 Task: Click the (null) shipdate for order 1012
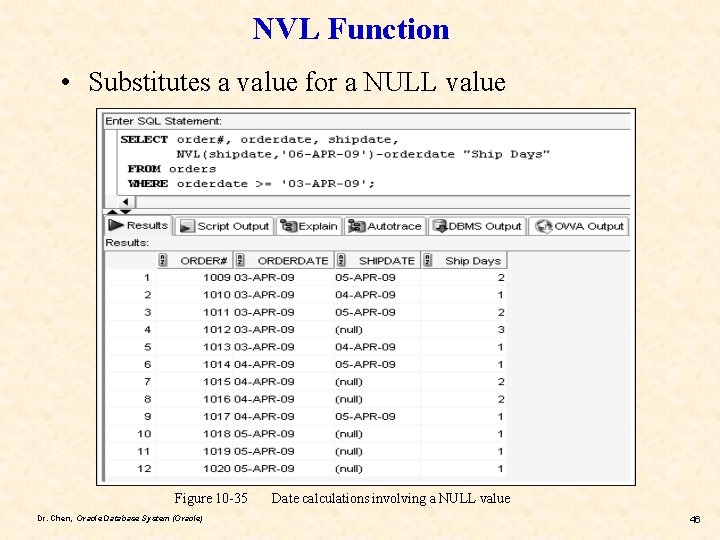click(x=349, y=330)
